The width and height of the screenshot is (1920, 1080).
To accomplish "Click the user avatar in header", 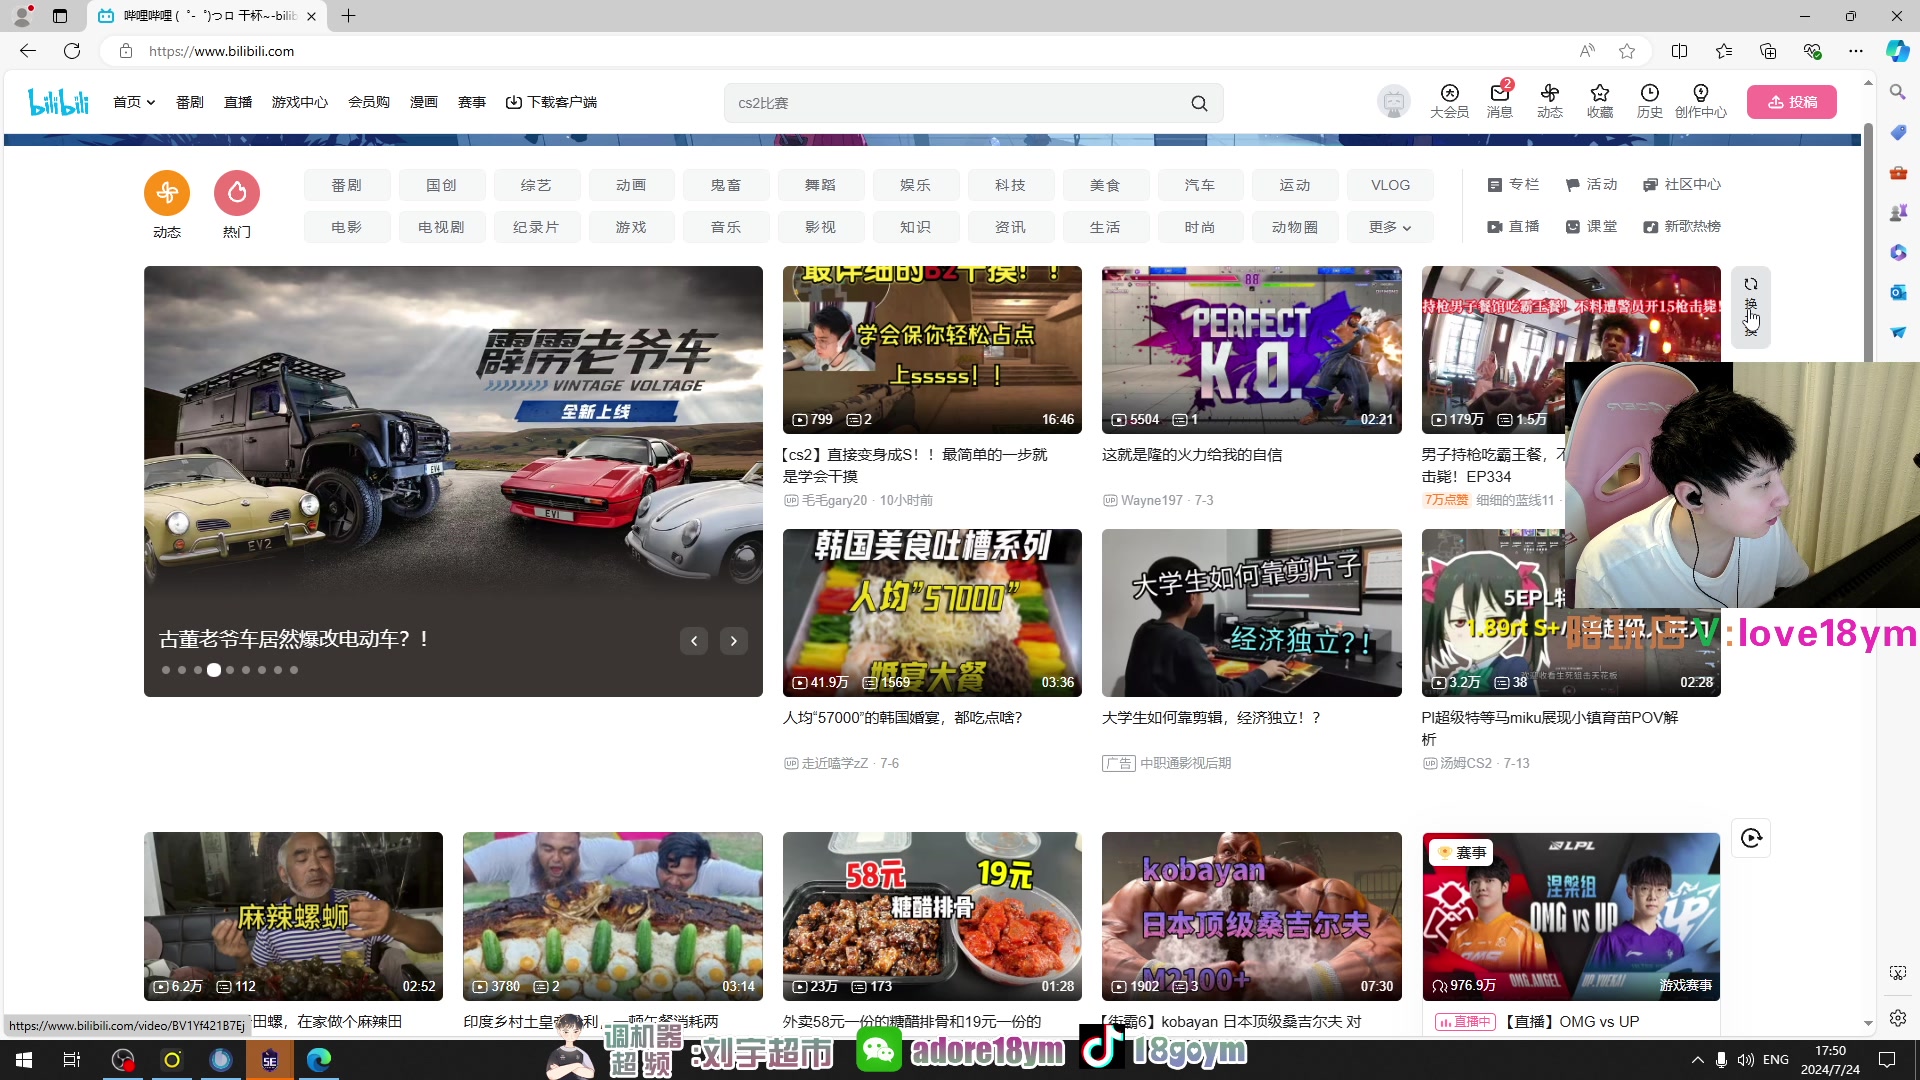I will click(x=1393, y=102).
